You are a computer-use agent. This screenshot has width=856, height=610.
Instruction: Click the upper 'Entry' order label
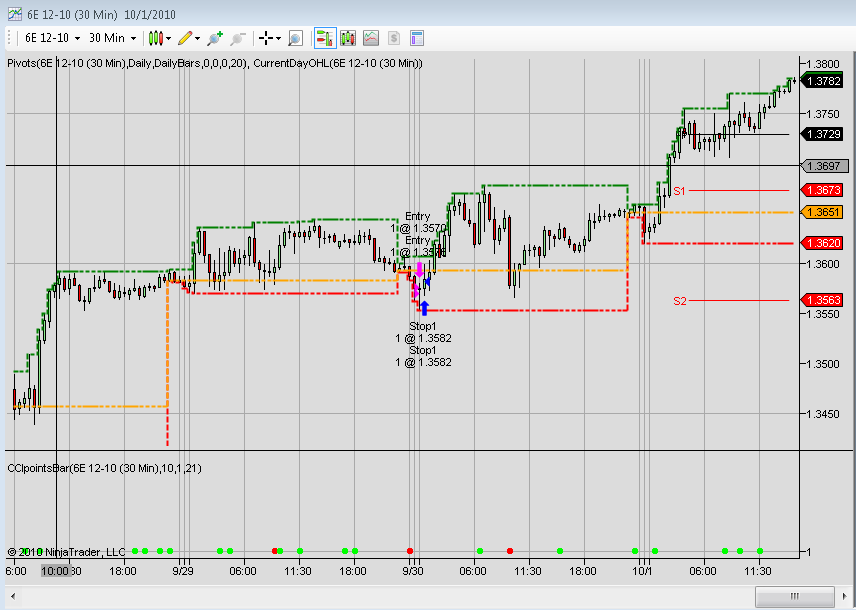tap(418, 216)
